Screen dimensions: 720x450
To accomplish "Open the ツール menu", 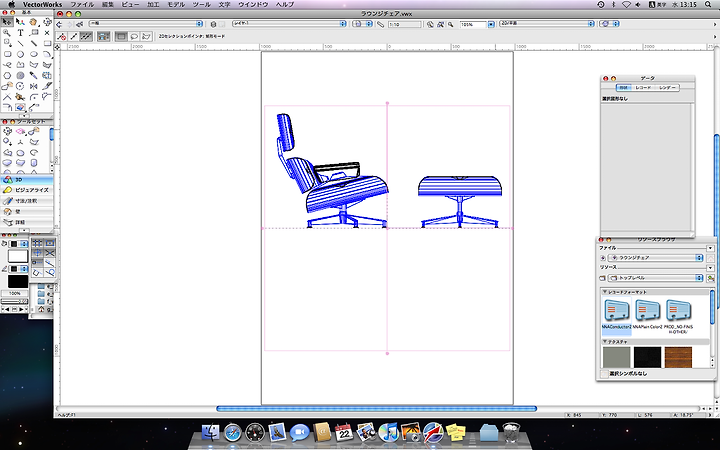I will 201,5.
